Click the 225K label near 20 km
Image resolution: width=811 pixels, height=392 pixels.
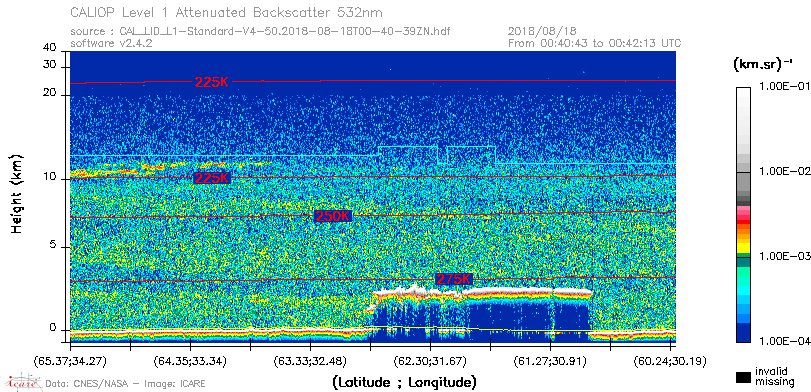[x=212, y=82]
